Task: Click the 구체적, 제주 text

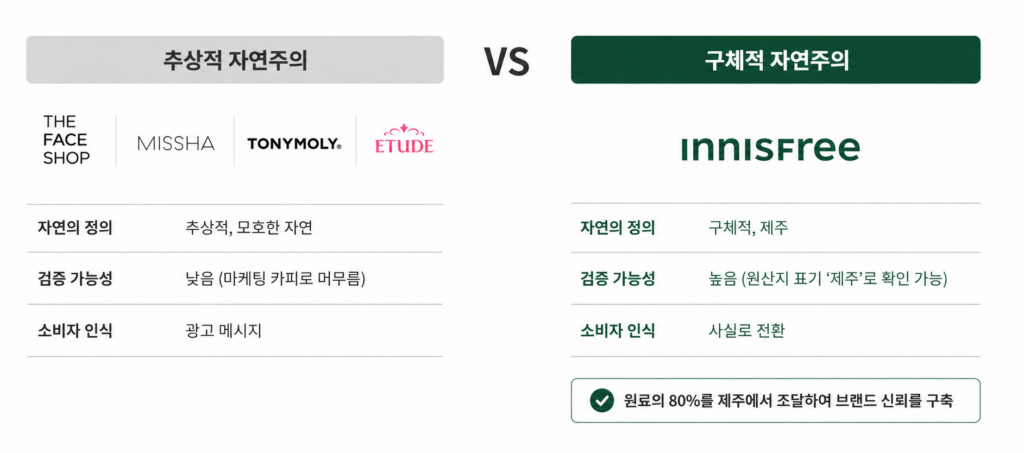Action: [x=748, y=228]
